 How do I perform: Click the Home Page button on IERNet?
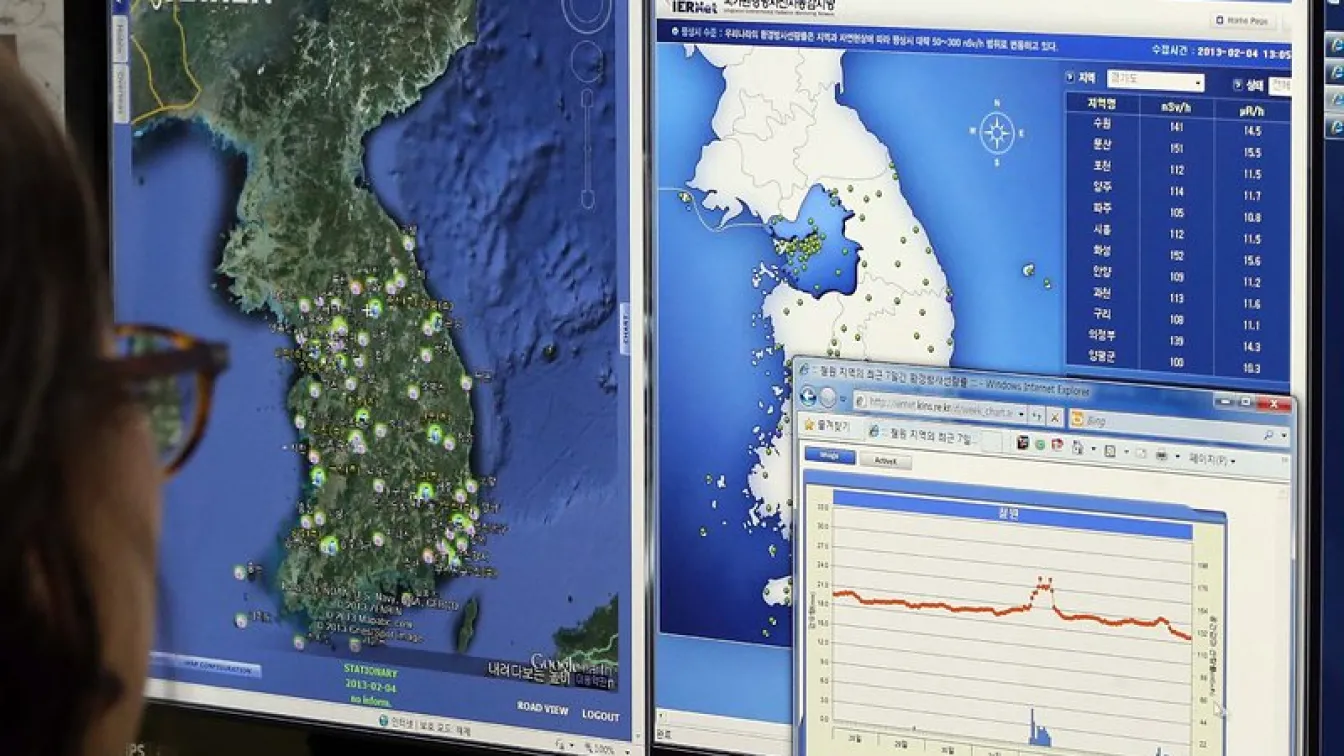click(1243, 21)
